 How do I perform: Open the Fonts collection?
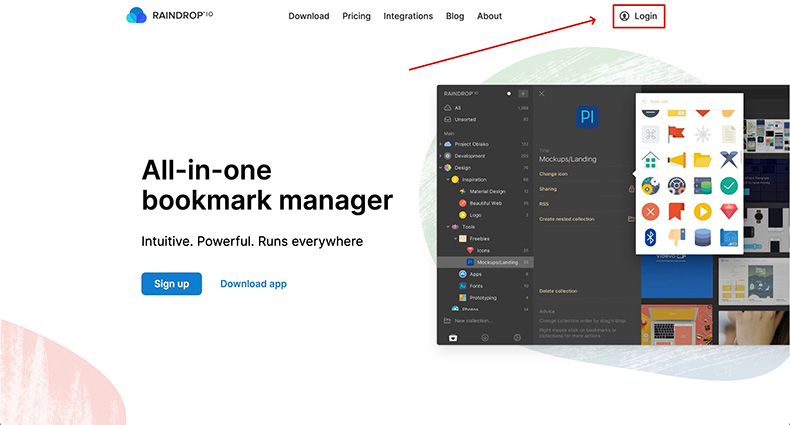click(476, 286)
